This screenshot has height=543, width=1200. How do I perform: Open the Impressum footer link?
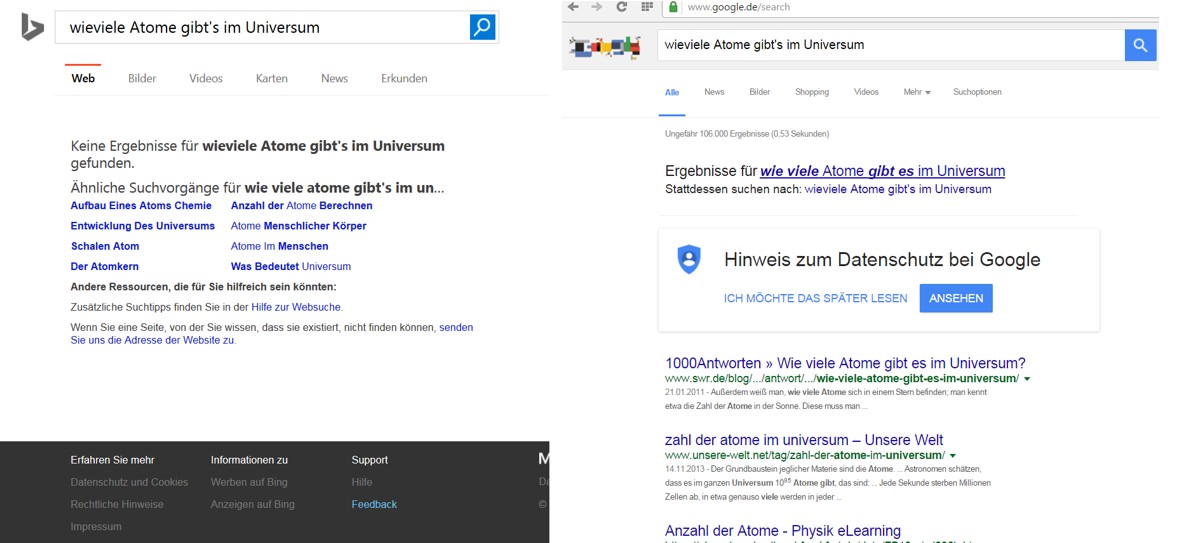(96, 526)
